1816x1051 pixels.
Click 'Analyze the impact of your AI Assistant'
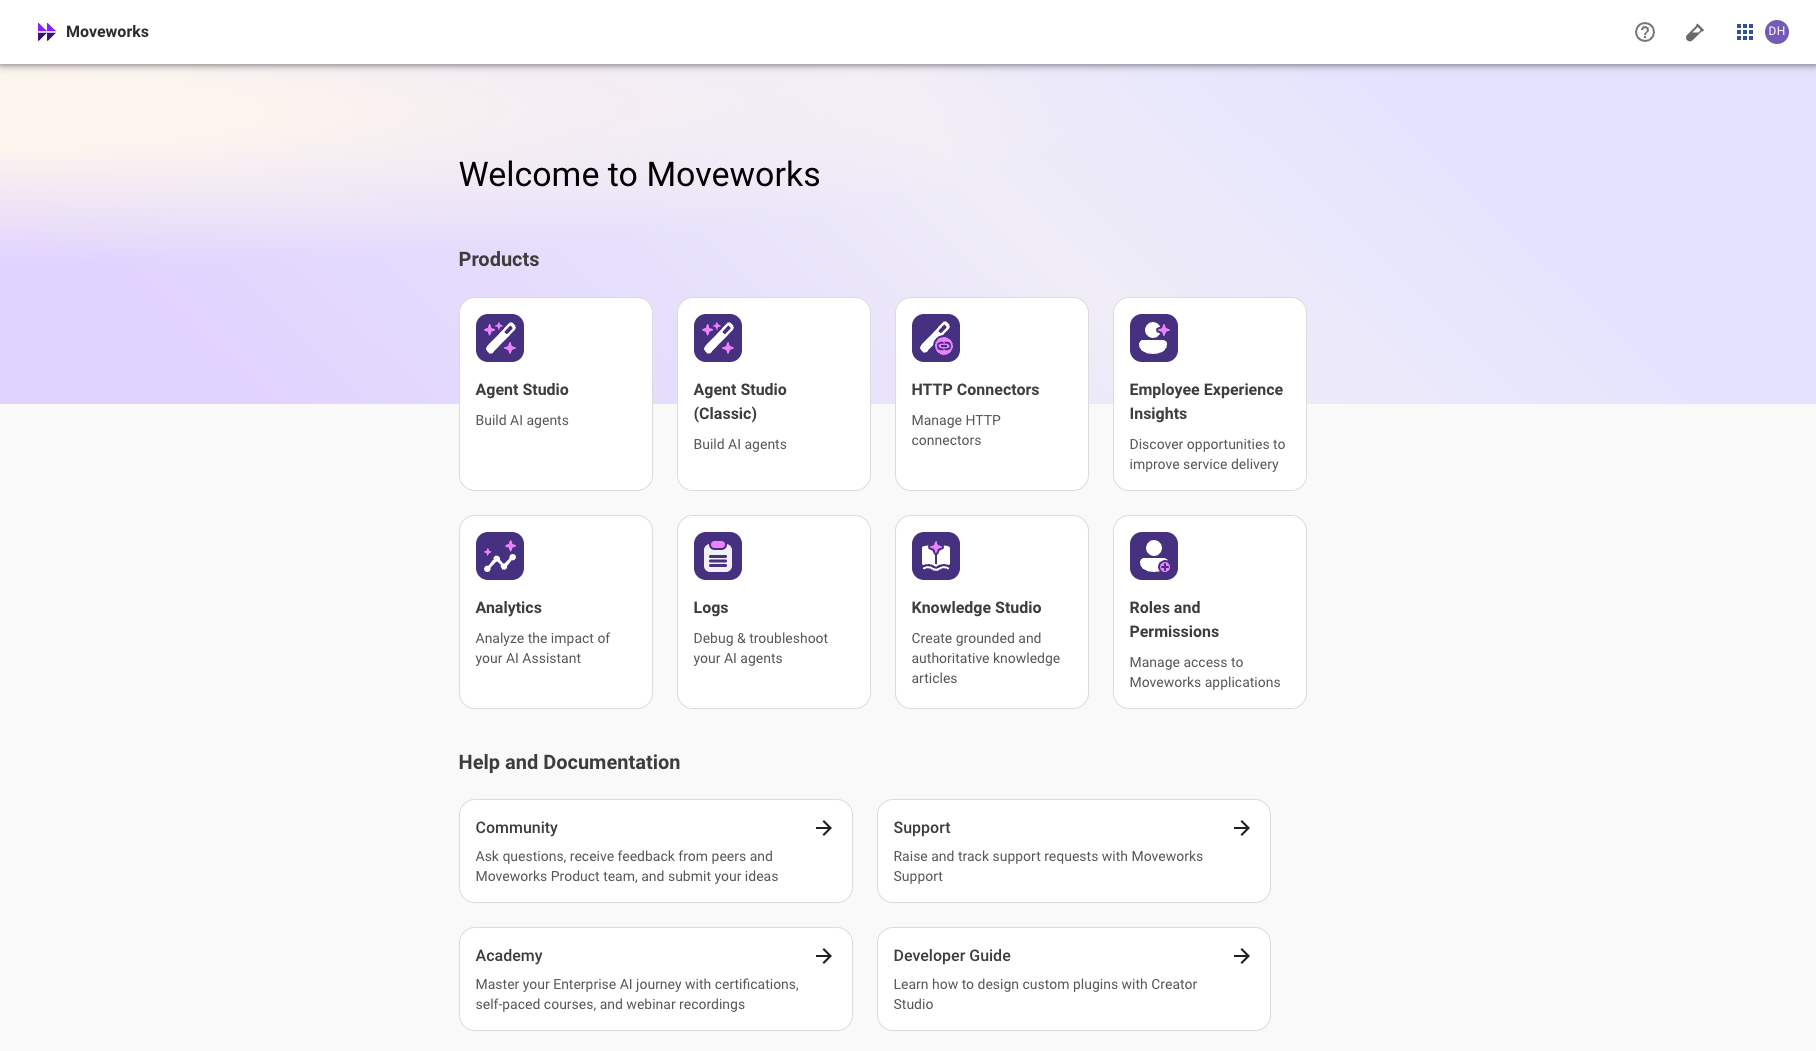543,649
